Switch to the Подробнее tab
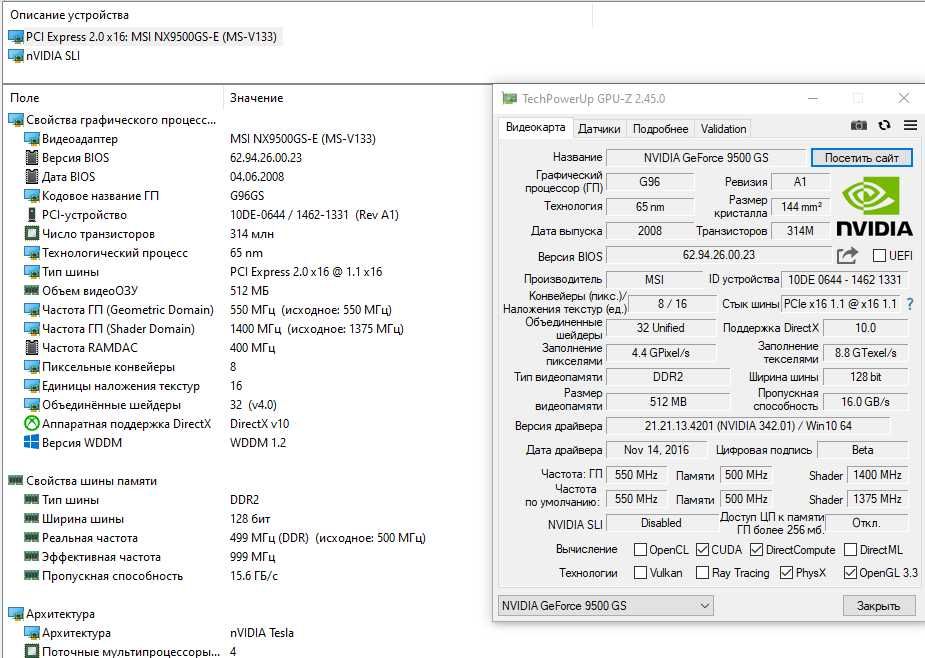Viewport: 925px width, 658px height. [660, 129]
